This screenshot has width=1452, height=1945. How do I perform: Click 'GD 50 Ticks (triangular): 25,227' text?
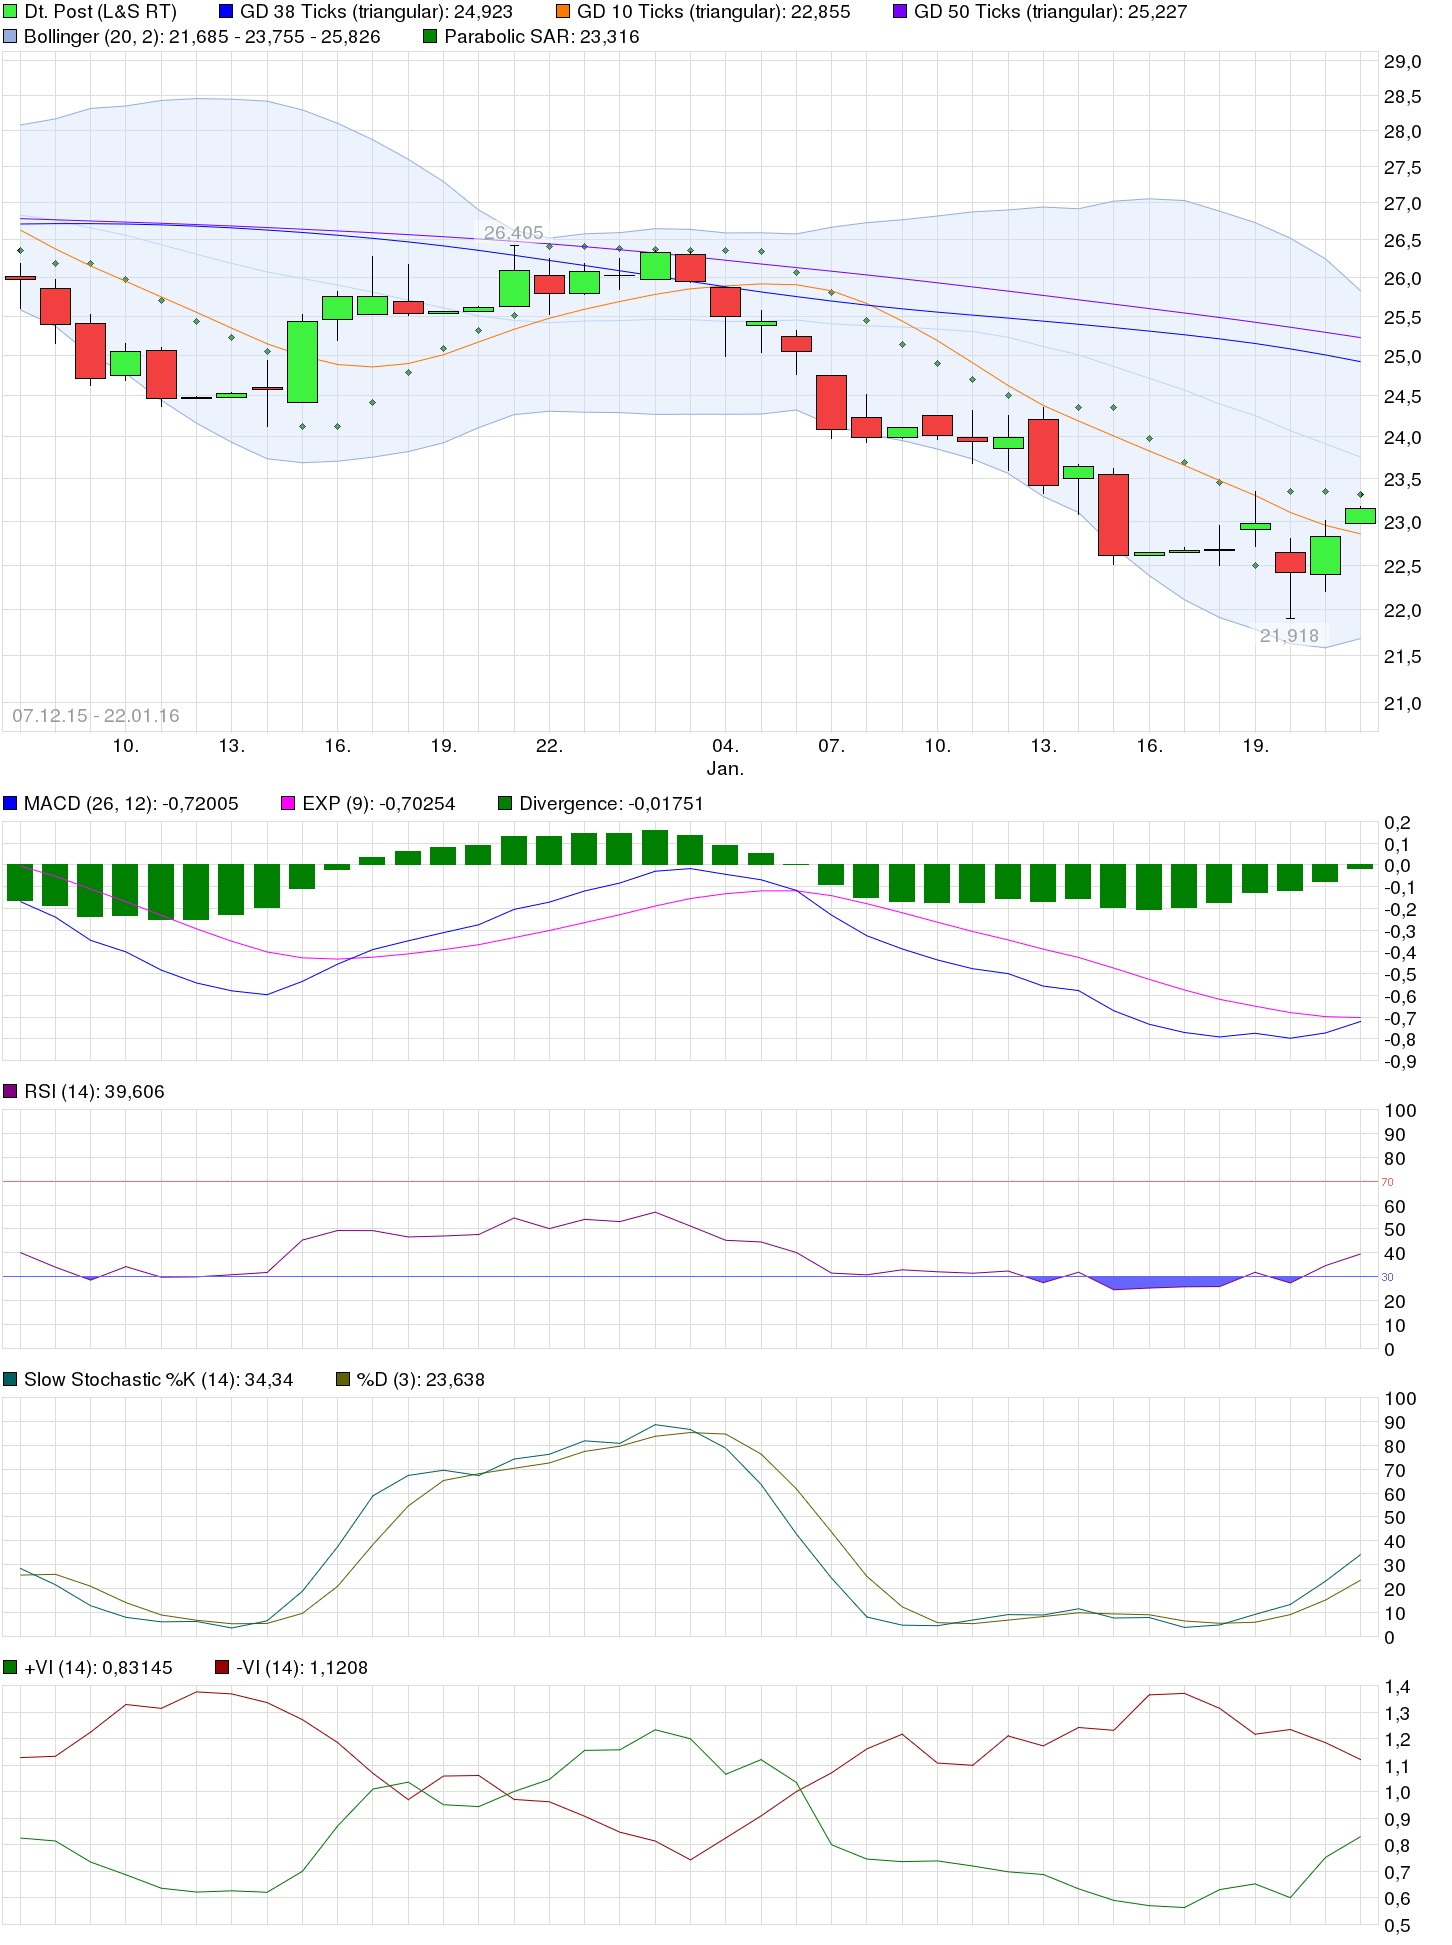[1050, 12]
